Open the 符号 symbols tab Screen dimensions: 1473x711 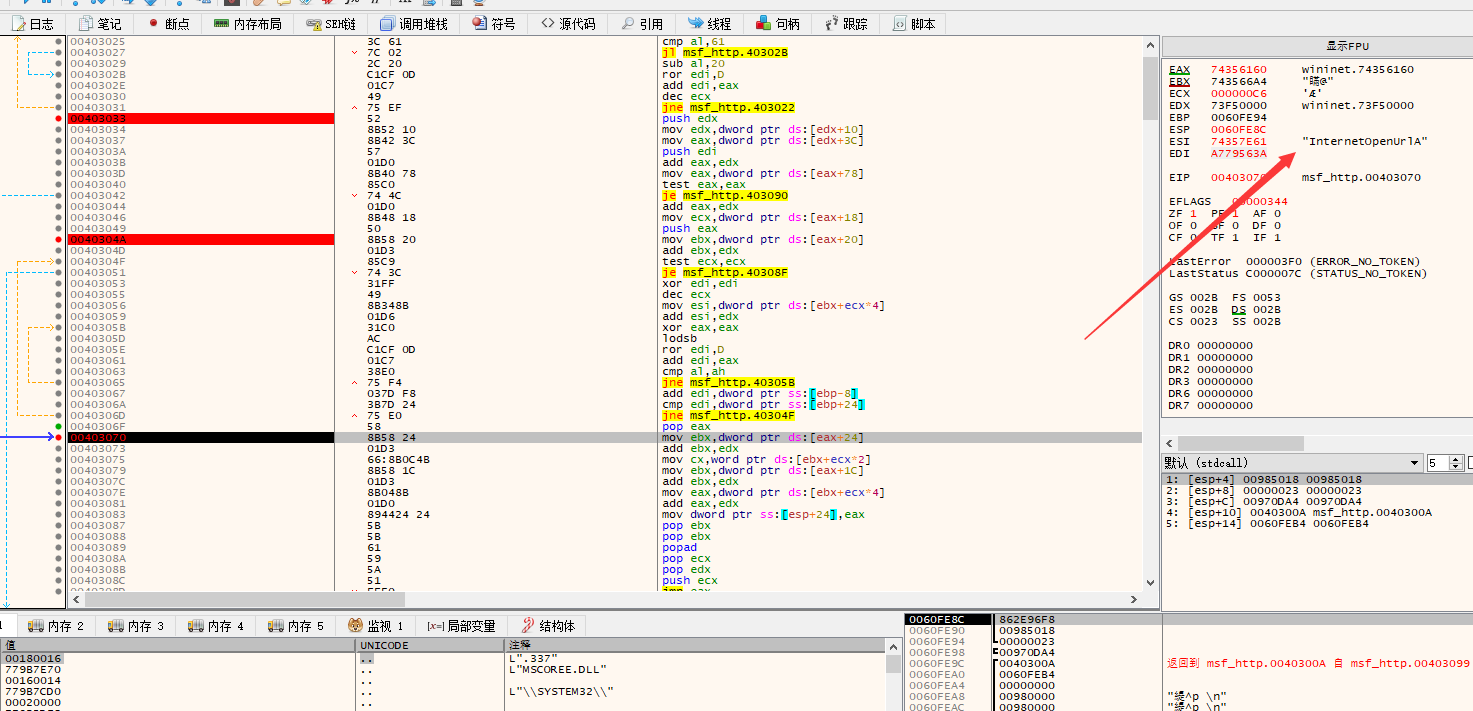tap(493, 23)
